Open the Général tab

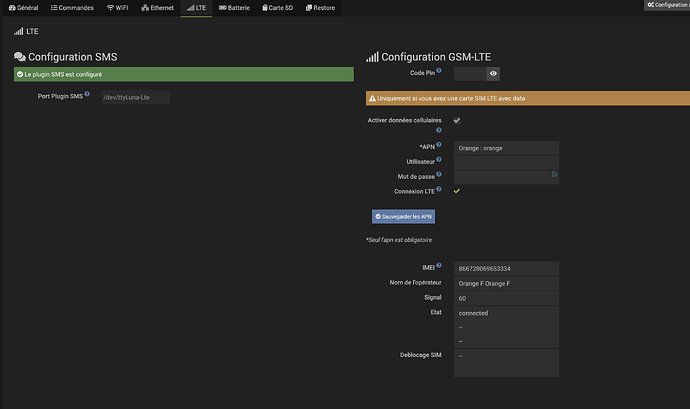pos(23,8)
